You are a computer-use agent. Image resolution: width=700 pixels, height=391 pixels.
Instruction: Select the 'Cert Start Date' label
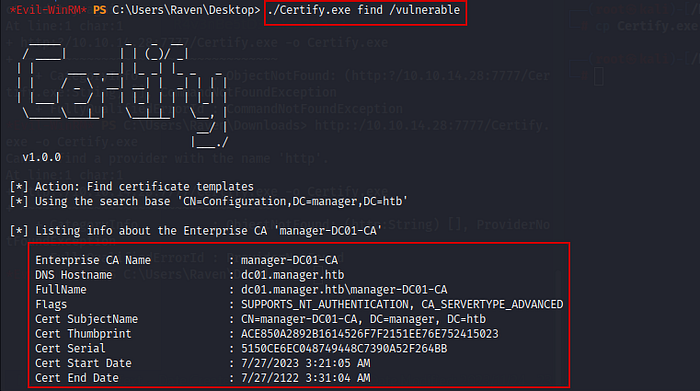(x=83, y=363)
